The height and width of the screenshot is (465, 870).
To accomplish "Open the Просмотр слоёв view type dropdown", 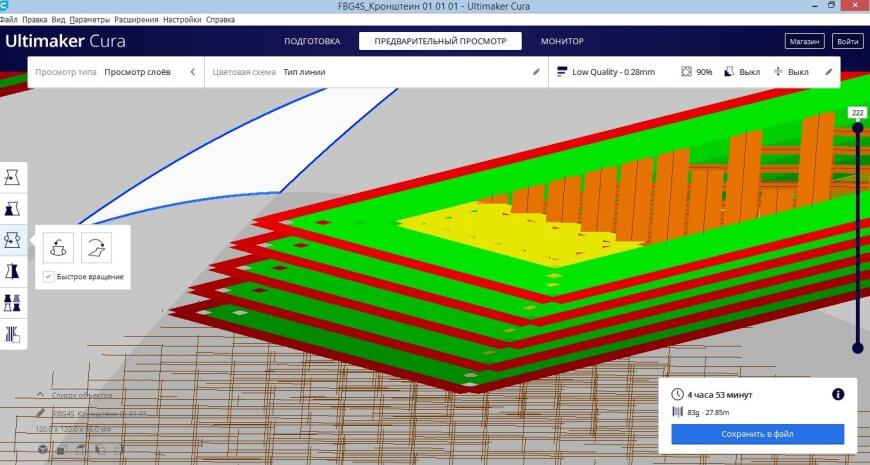I will [116, 72].
